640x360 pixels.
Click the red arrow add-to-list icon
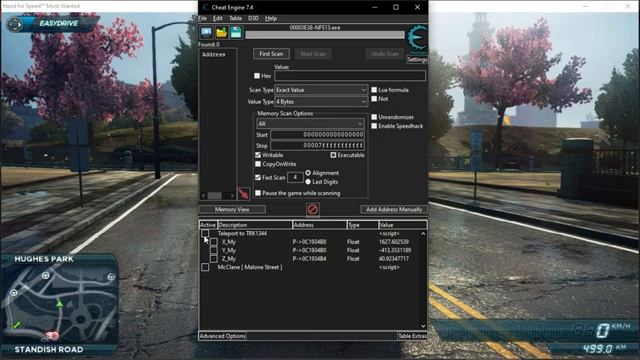point(244,193)
